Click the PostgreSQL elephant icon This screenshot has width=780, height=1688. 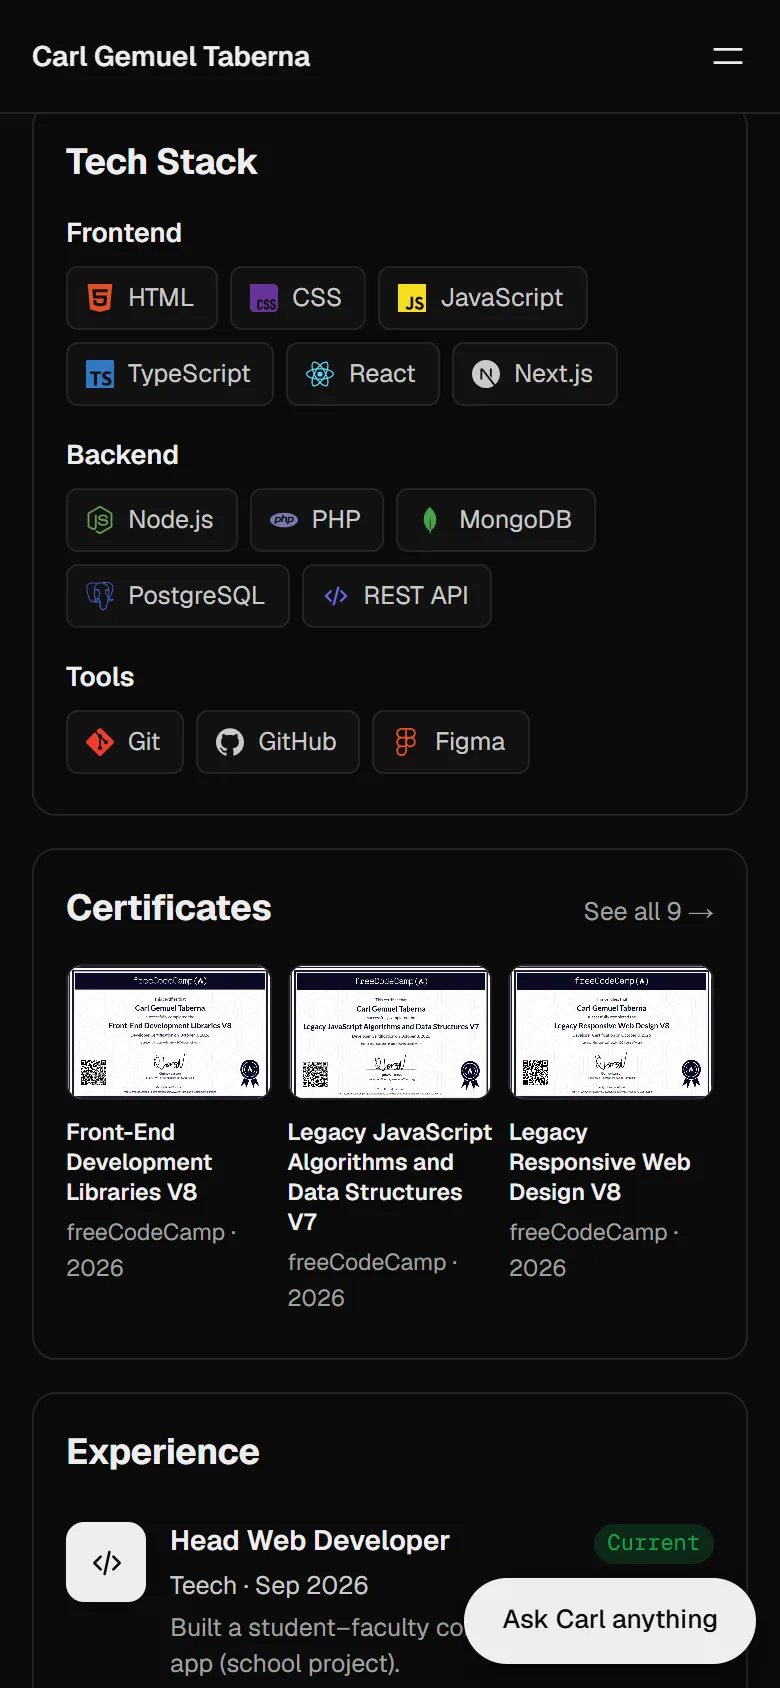(100, 596)
